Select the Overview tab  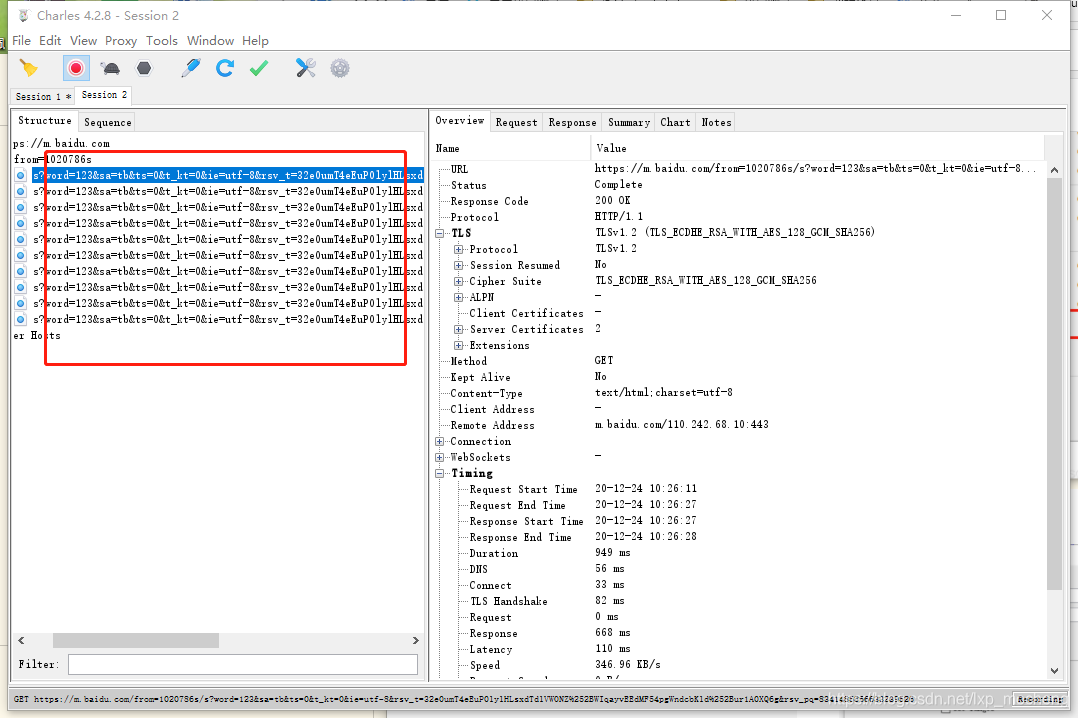459,120
